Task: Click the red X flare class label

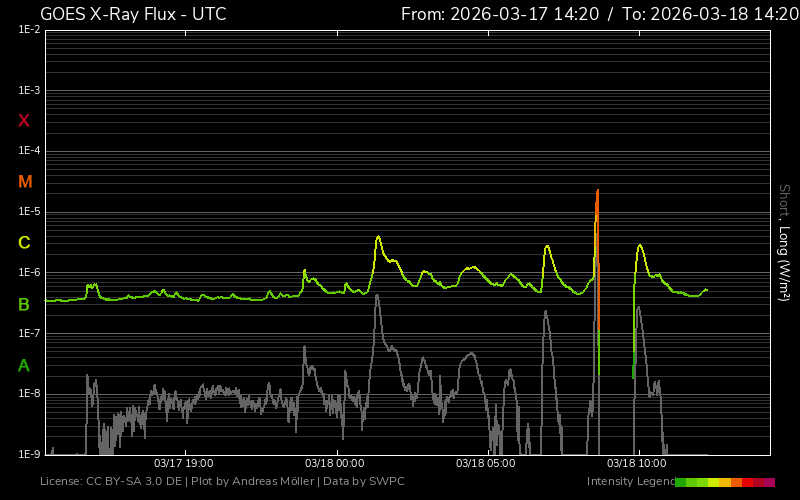Action: [24, 121]
